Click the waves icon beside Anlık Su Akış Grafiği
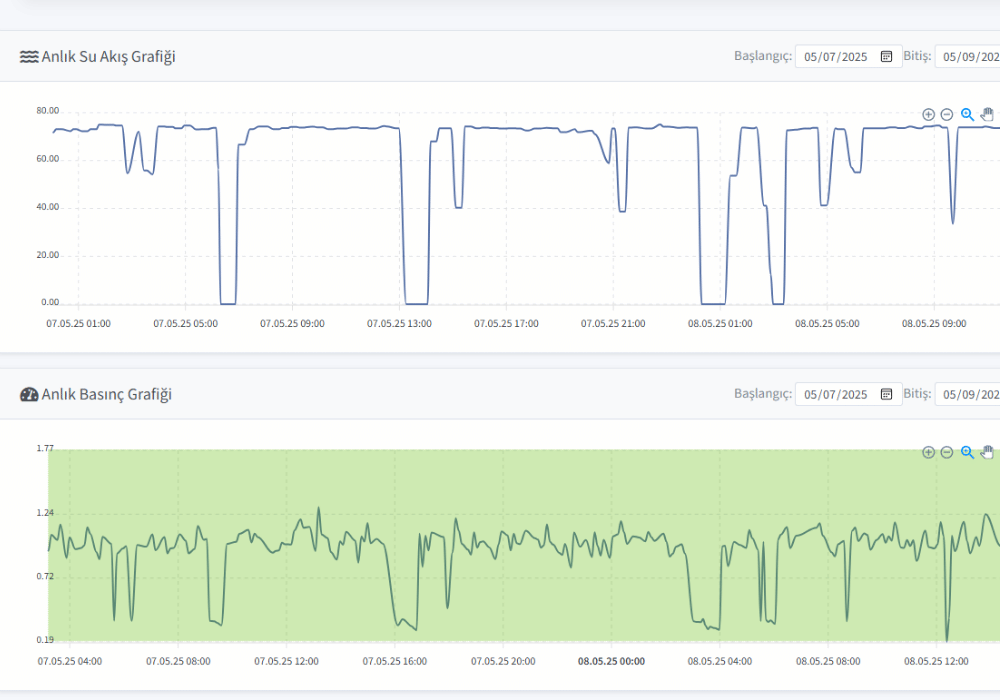1000x700 pixels. click(x=27, y=57)
